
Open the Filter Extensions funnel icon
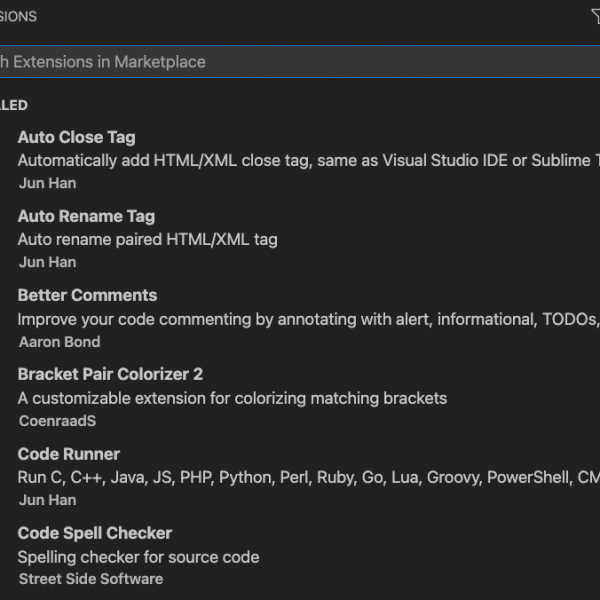pyautogui.click(x=596, y=16)
